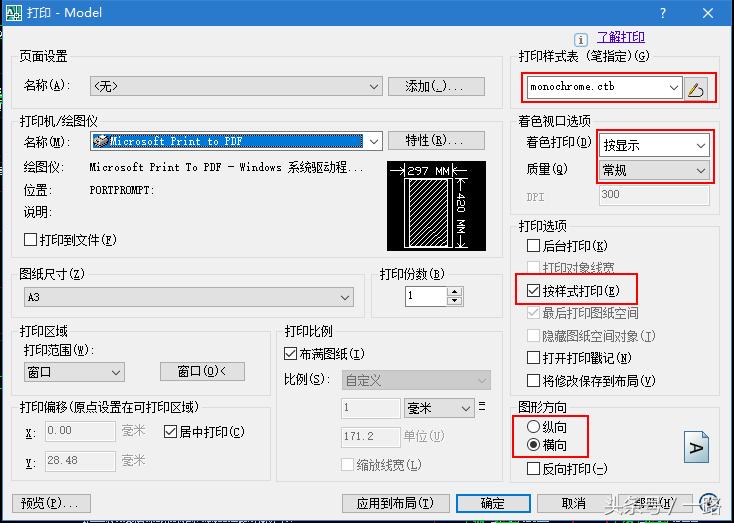Open the 打印范围 窗口 dropdown
This screenshot has width=734, height=523.
coord(74,372)
